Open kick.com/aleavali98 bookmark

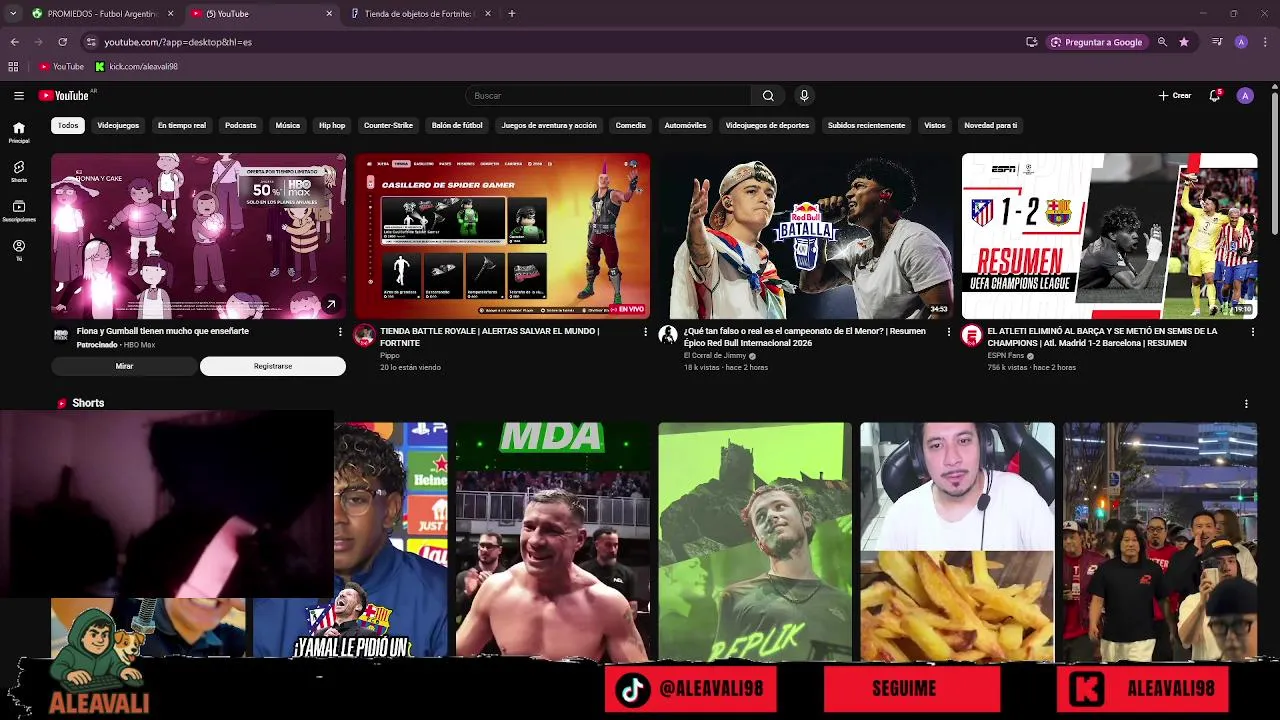click(136, 67)
